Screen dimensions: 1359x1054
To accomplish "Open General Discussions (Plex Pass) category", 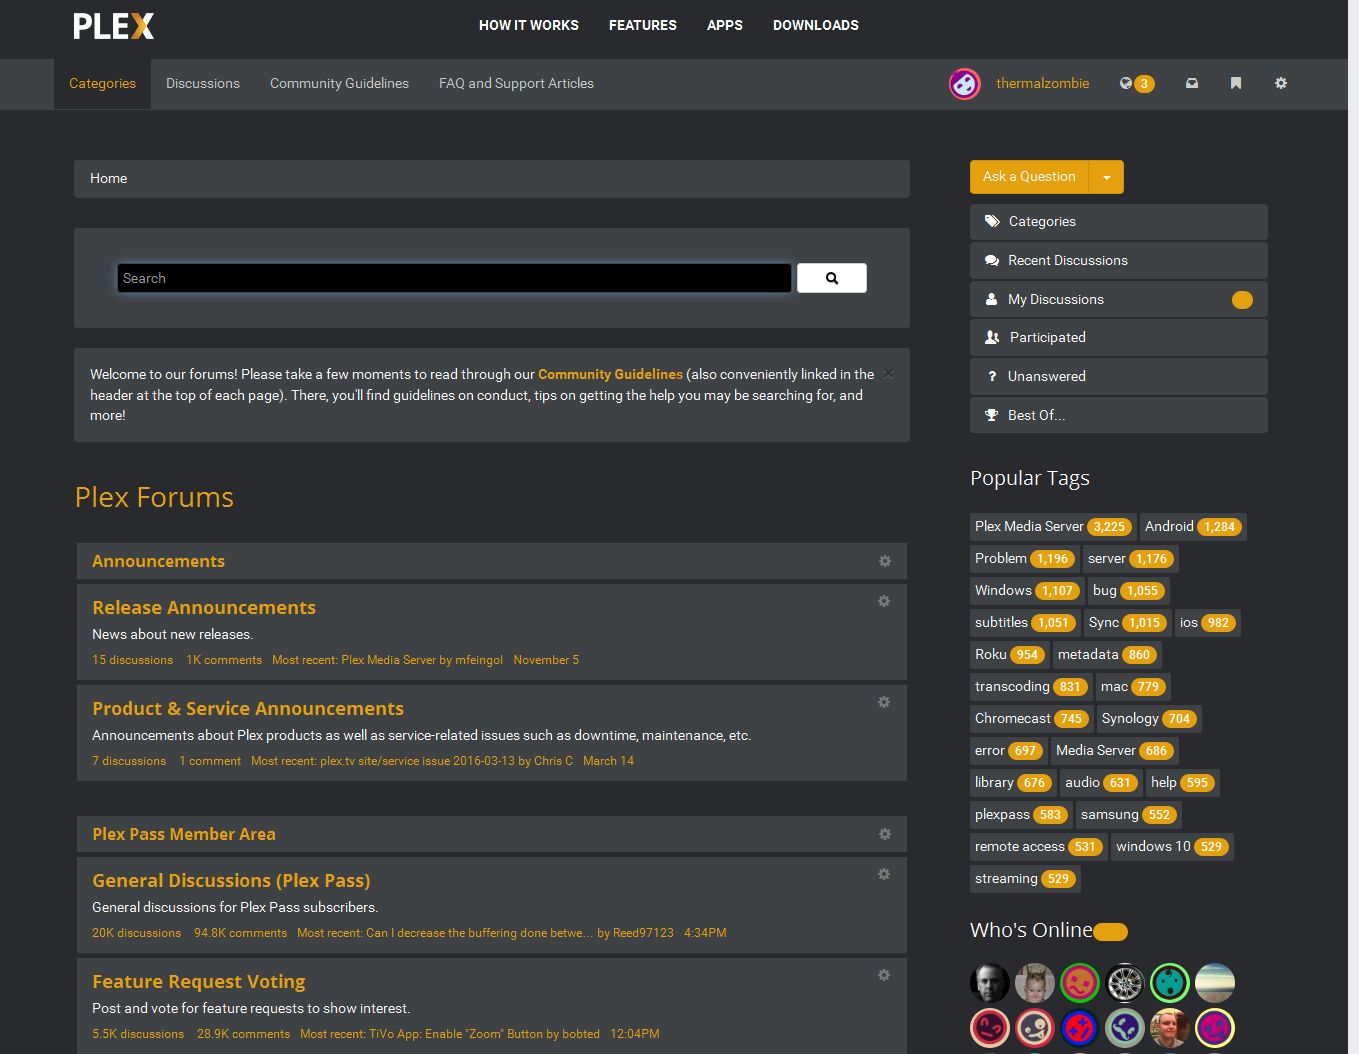I will point(231,880).
